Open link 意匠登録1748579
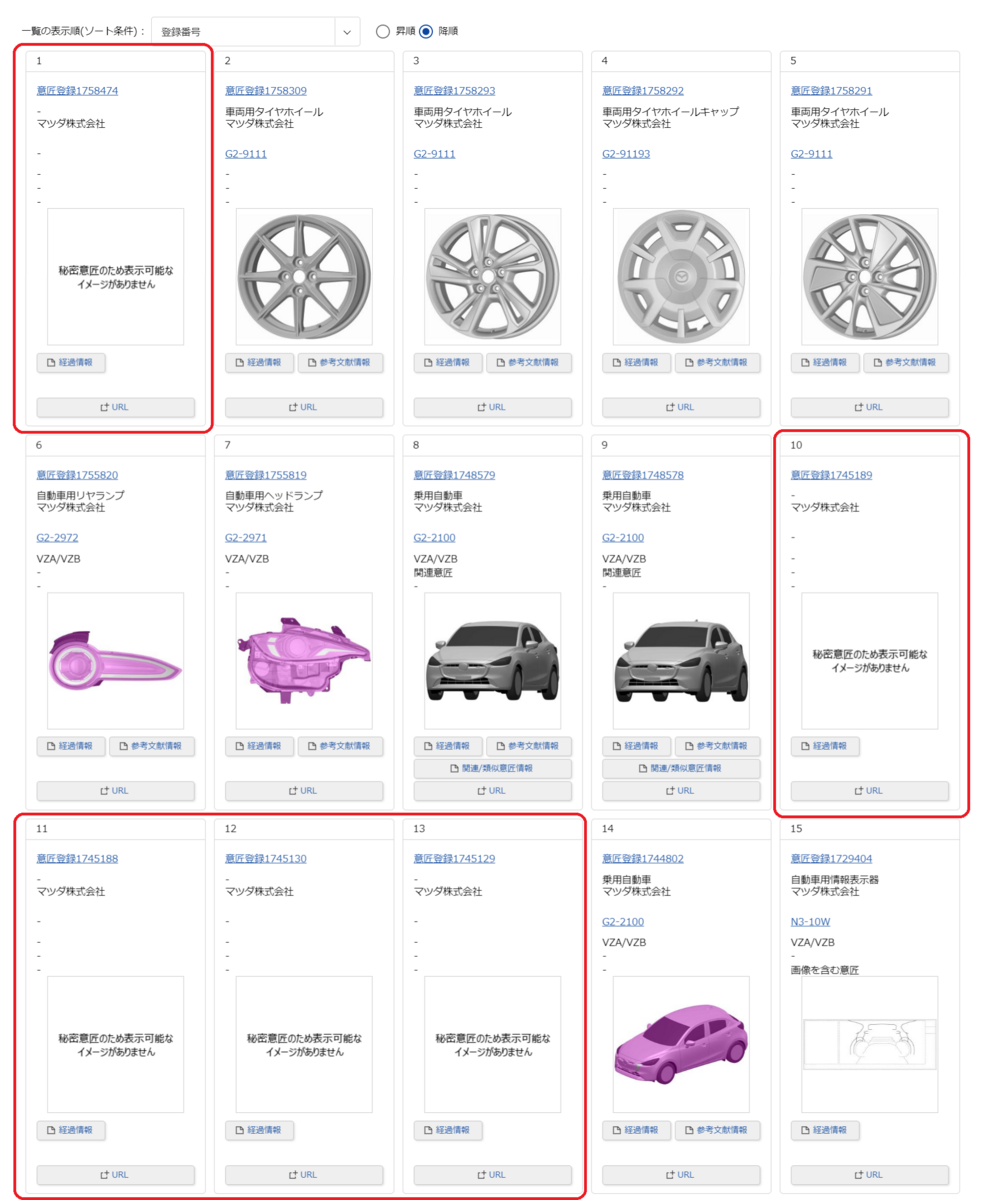This screenshot has width=988, height=1200. pyautogui.click(x=454, y=475)
